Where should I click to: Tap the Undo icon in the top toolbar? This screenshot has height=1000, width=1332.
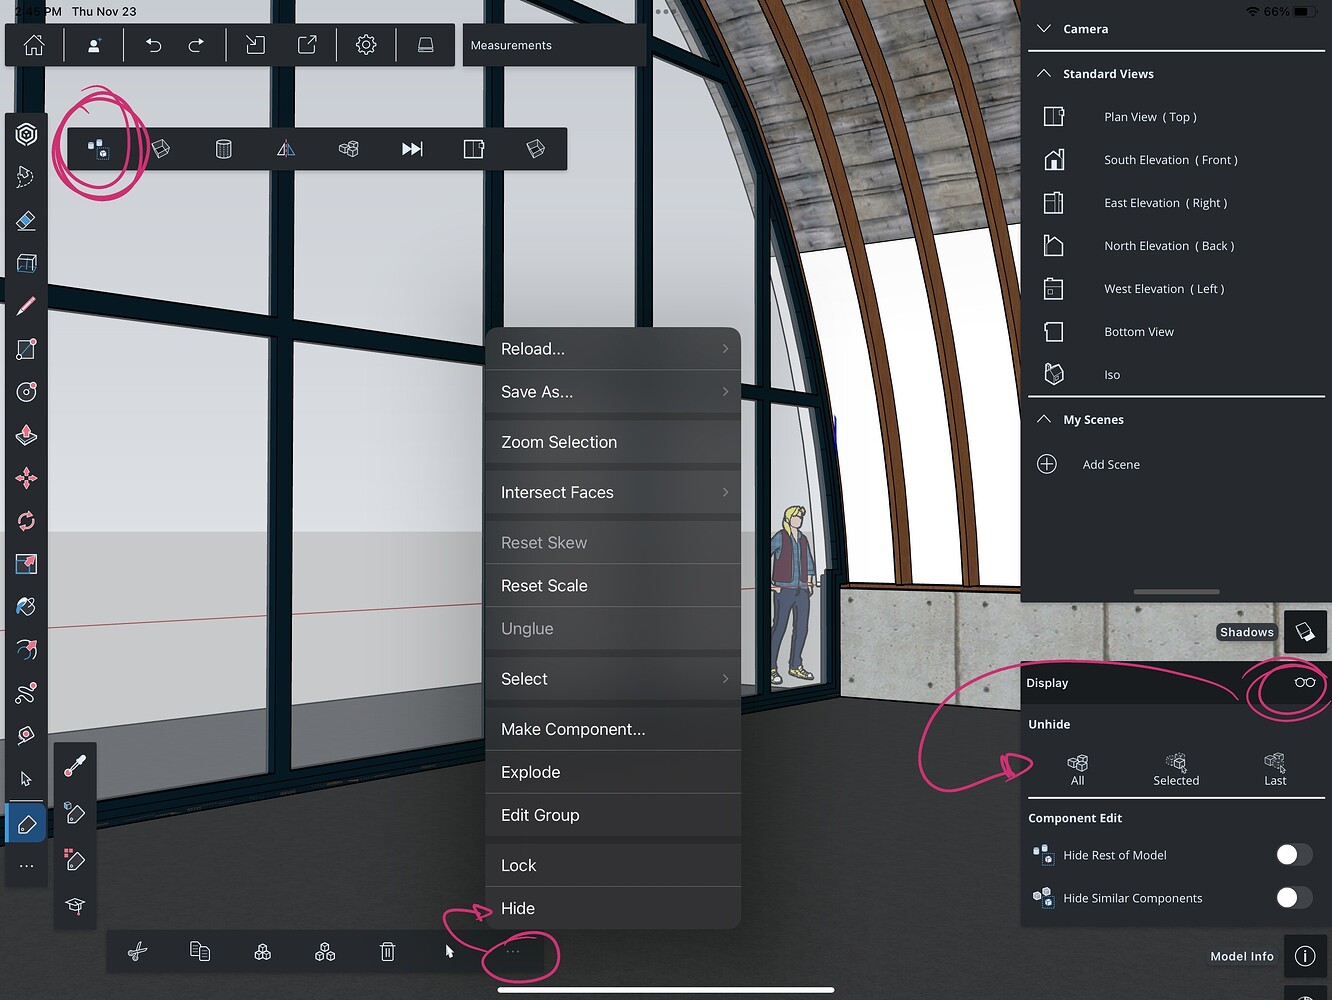[153, 44]
